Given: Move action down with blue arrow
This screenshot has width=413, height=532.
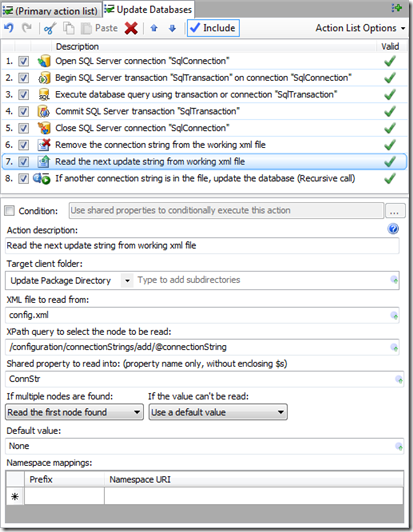Looking at the screenshot, I should (172, 28).
